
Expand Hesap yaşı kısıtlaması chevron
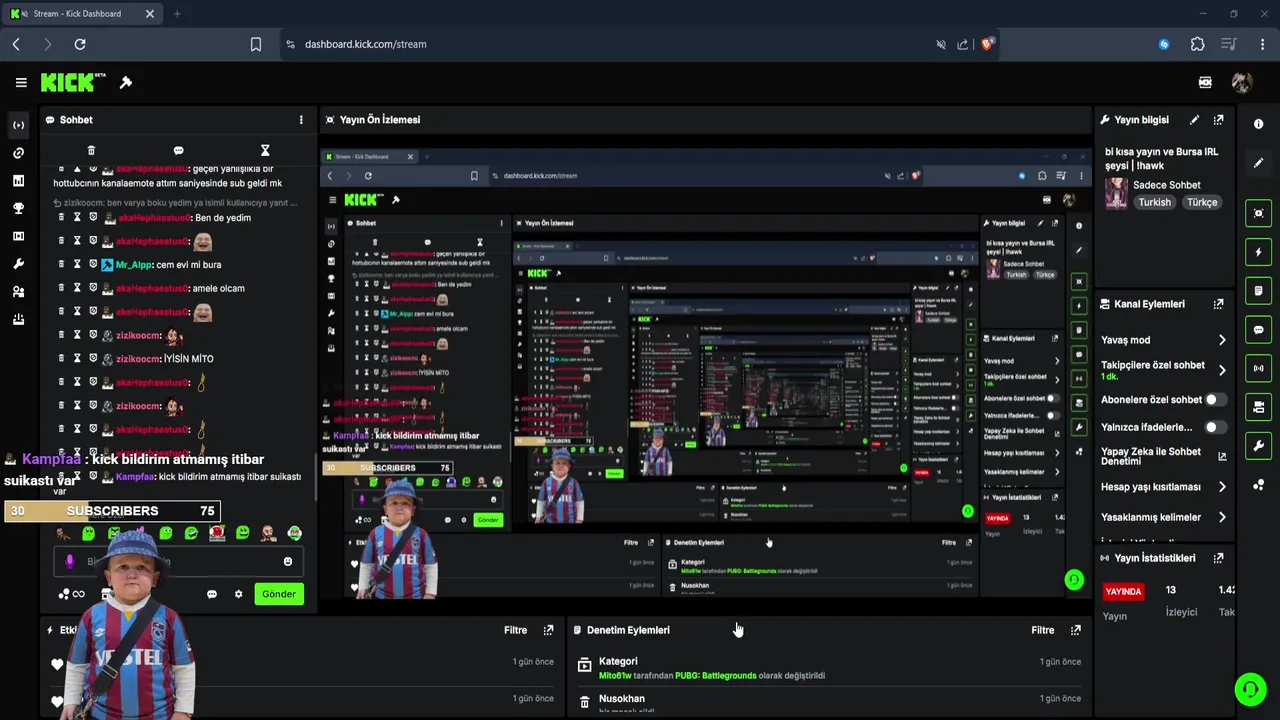click(x=1222, y=487)
